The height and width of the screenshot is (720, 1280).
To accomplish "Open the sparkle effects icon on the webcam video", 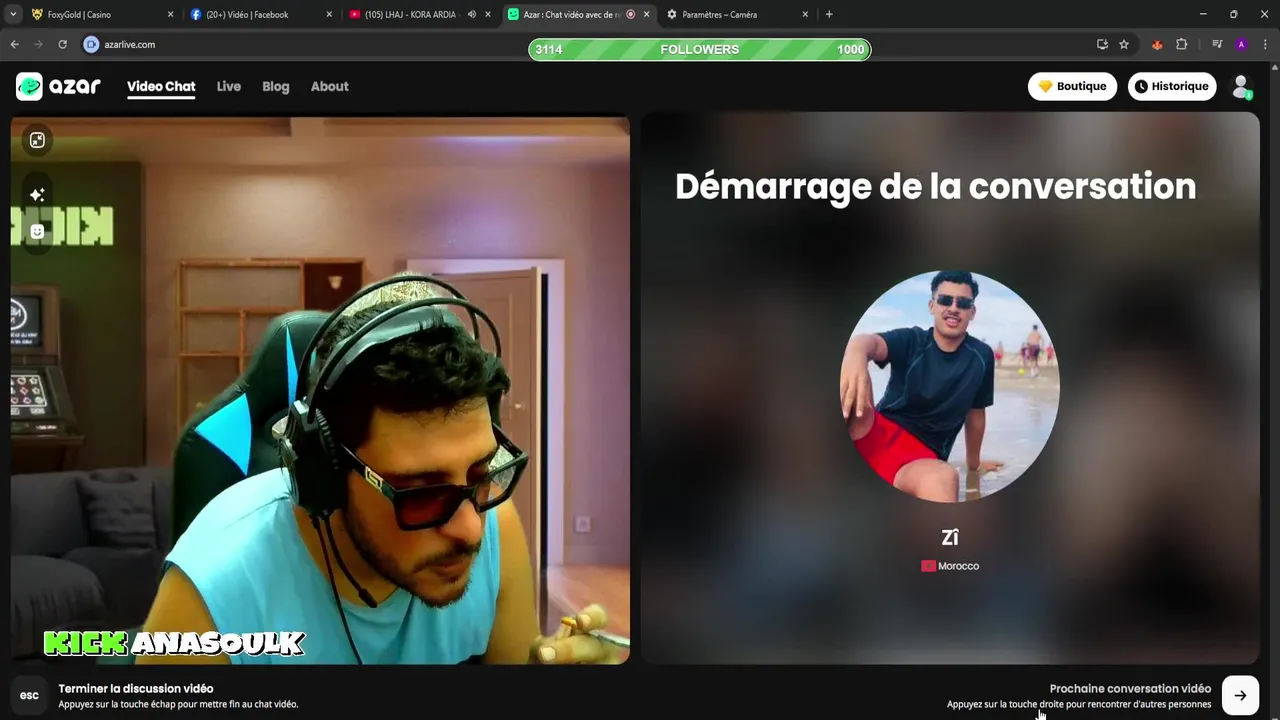I will pyautogui.click(x=37, y=194).
